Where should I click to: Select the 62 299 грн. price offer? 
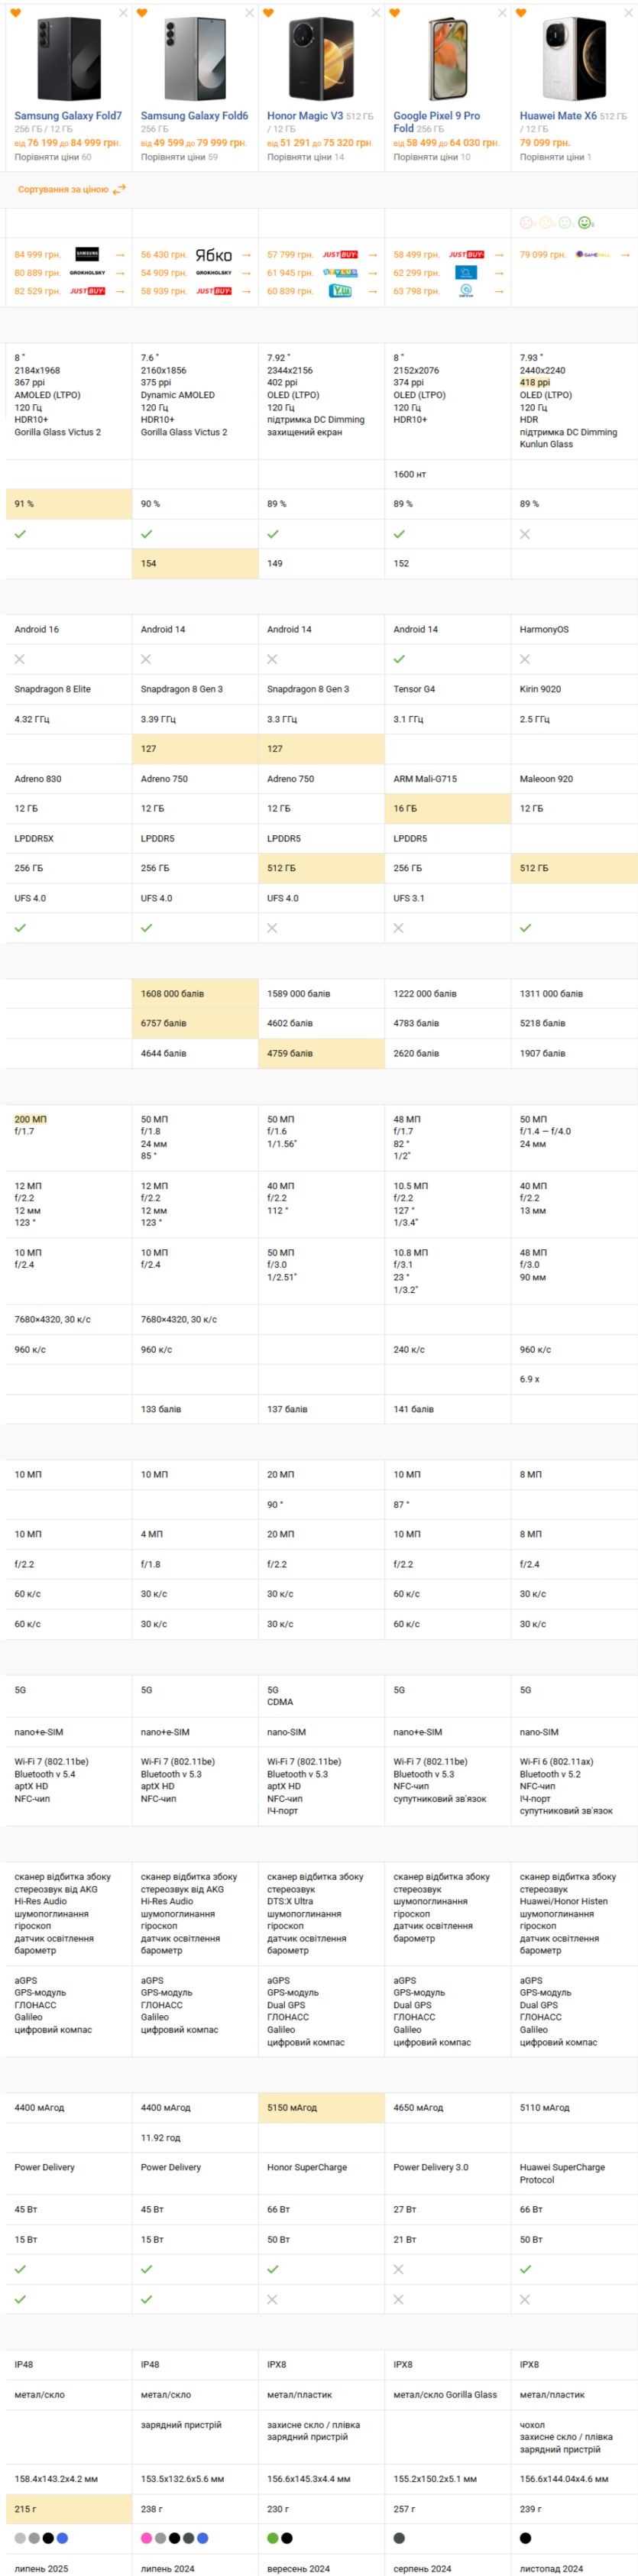[x=416, y=273]
